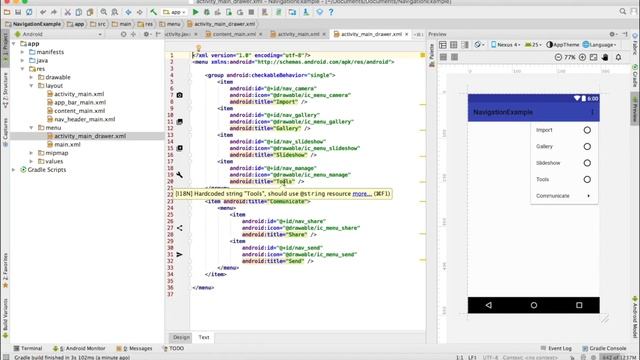Click the Make Project hammer icon

point(153,12)
